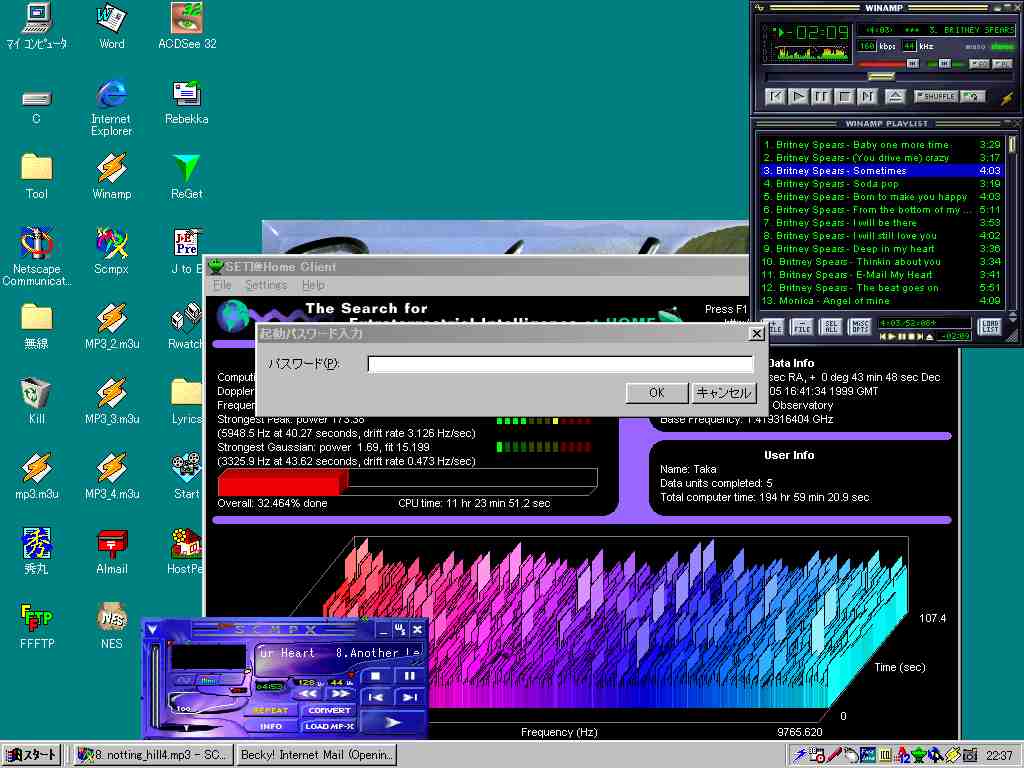Stop playback in the SCMPX player
Image resolution: width=1024 pixels, height=768 pixels.
coord(376,677)
